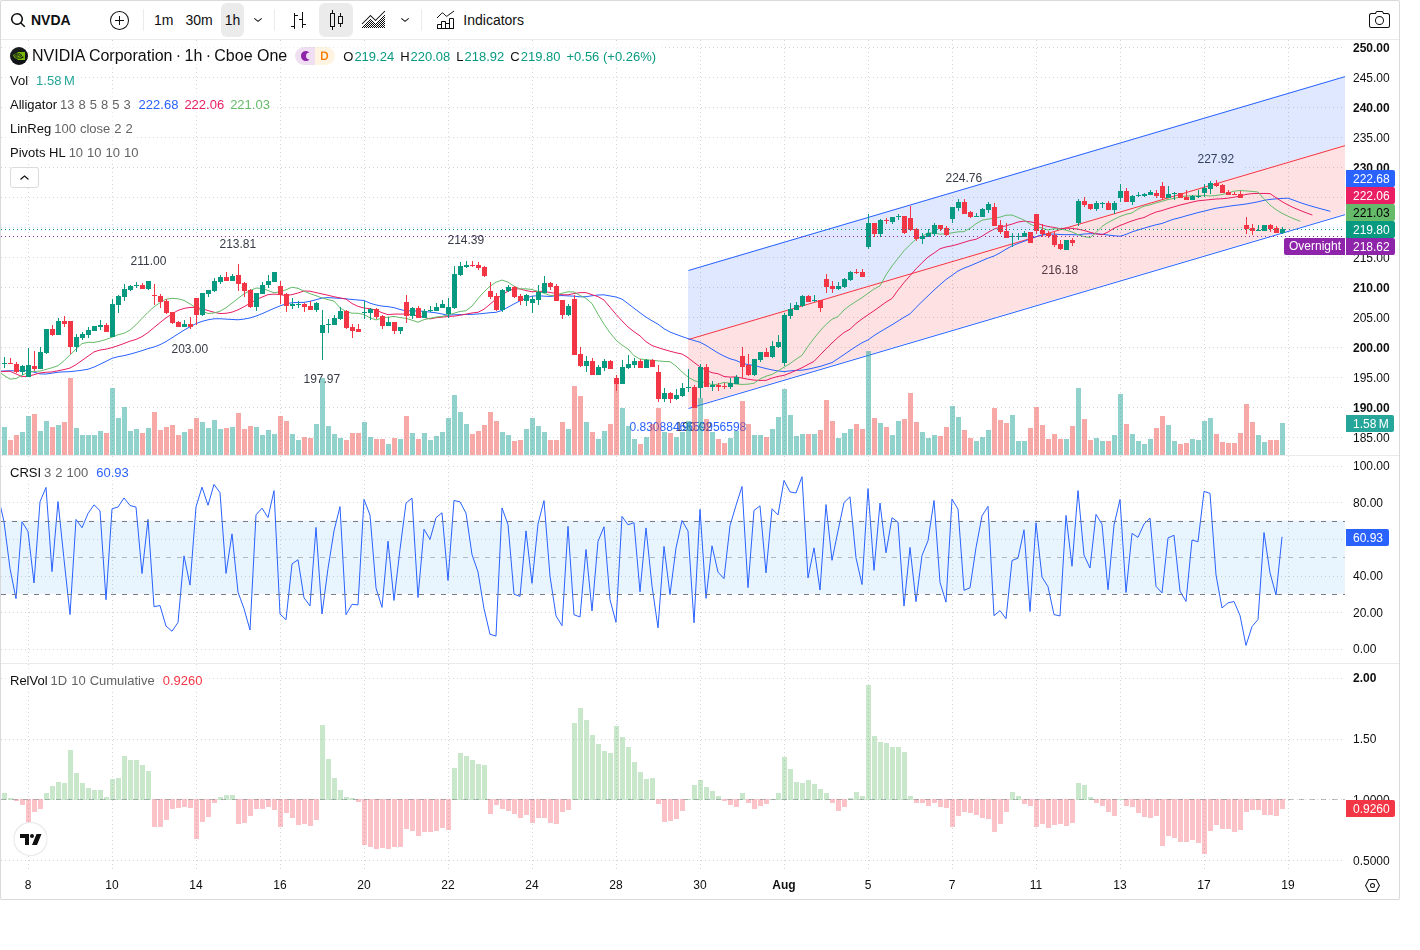Click the Aug label on time axis
1420x950 pixels.
coord(784,885)
